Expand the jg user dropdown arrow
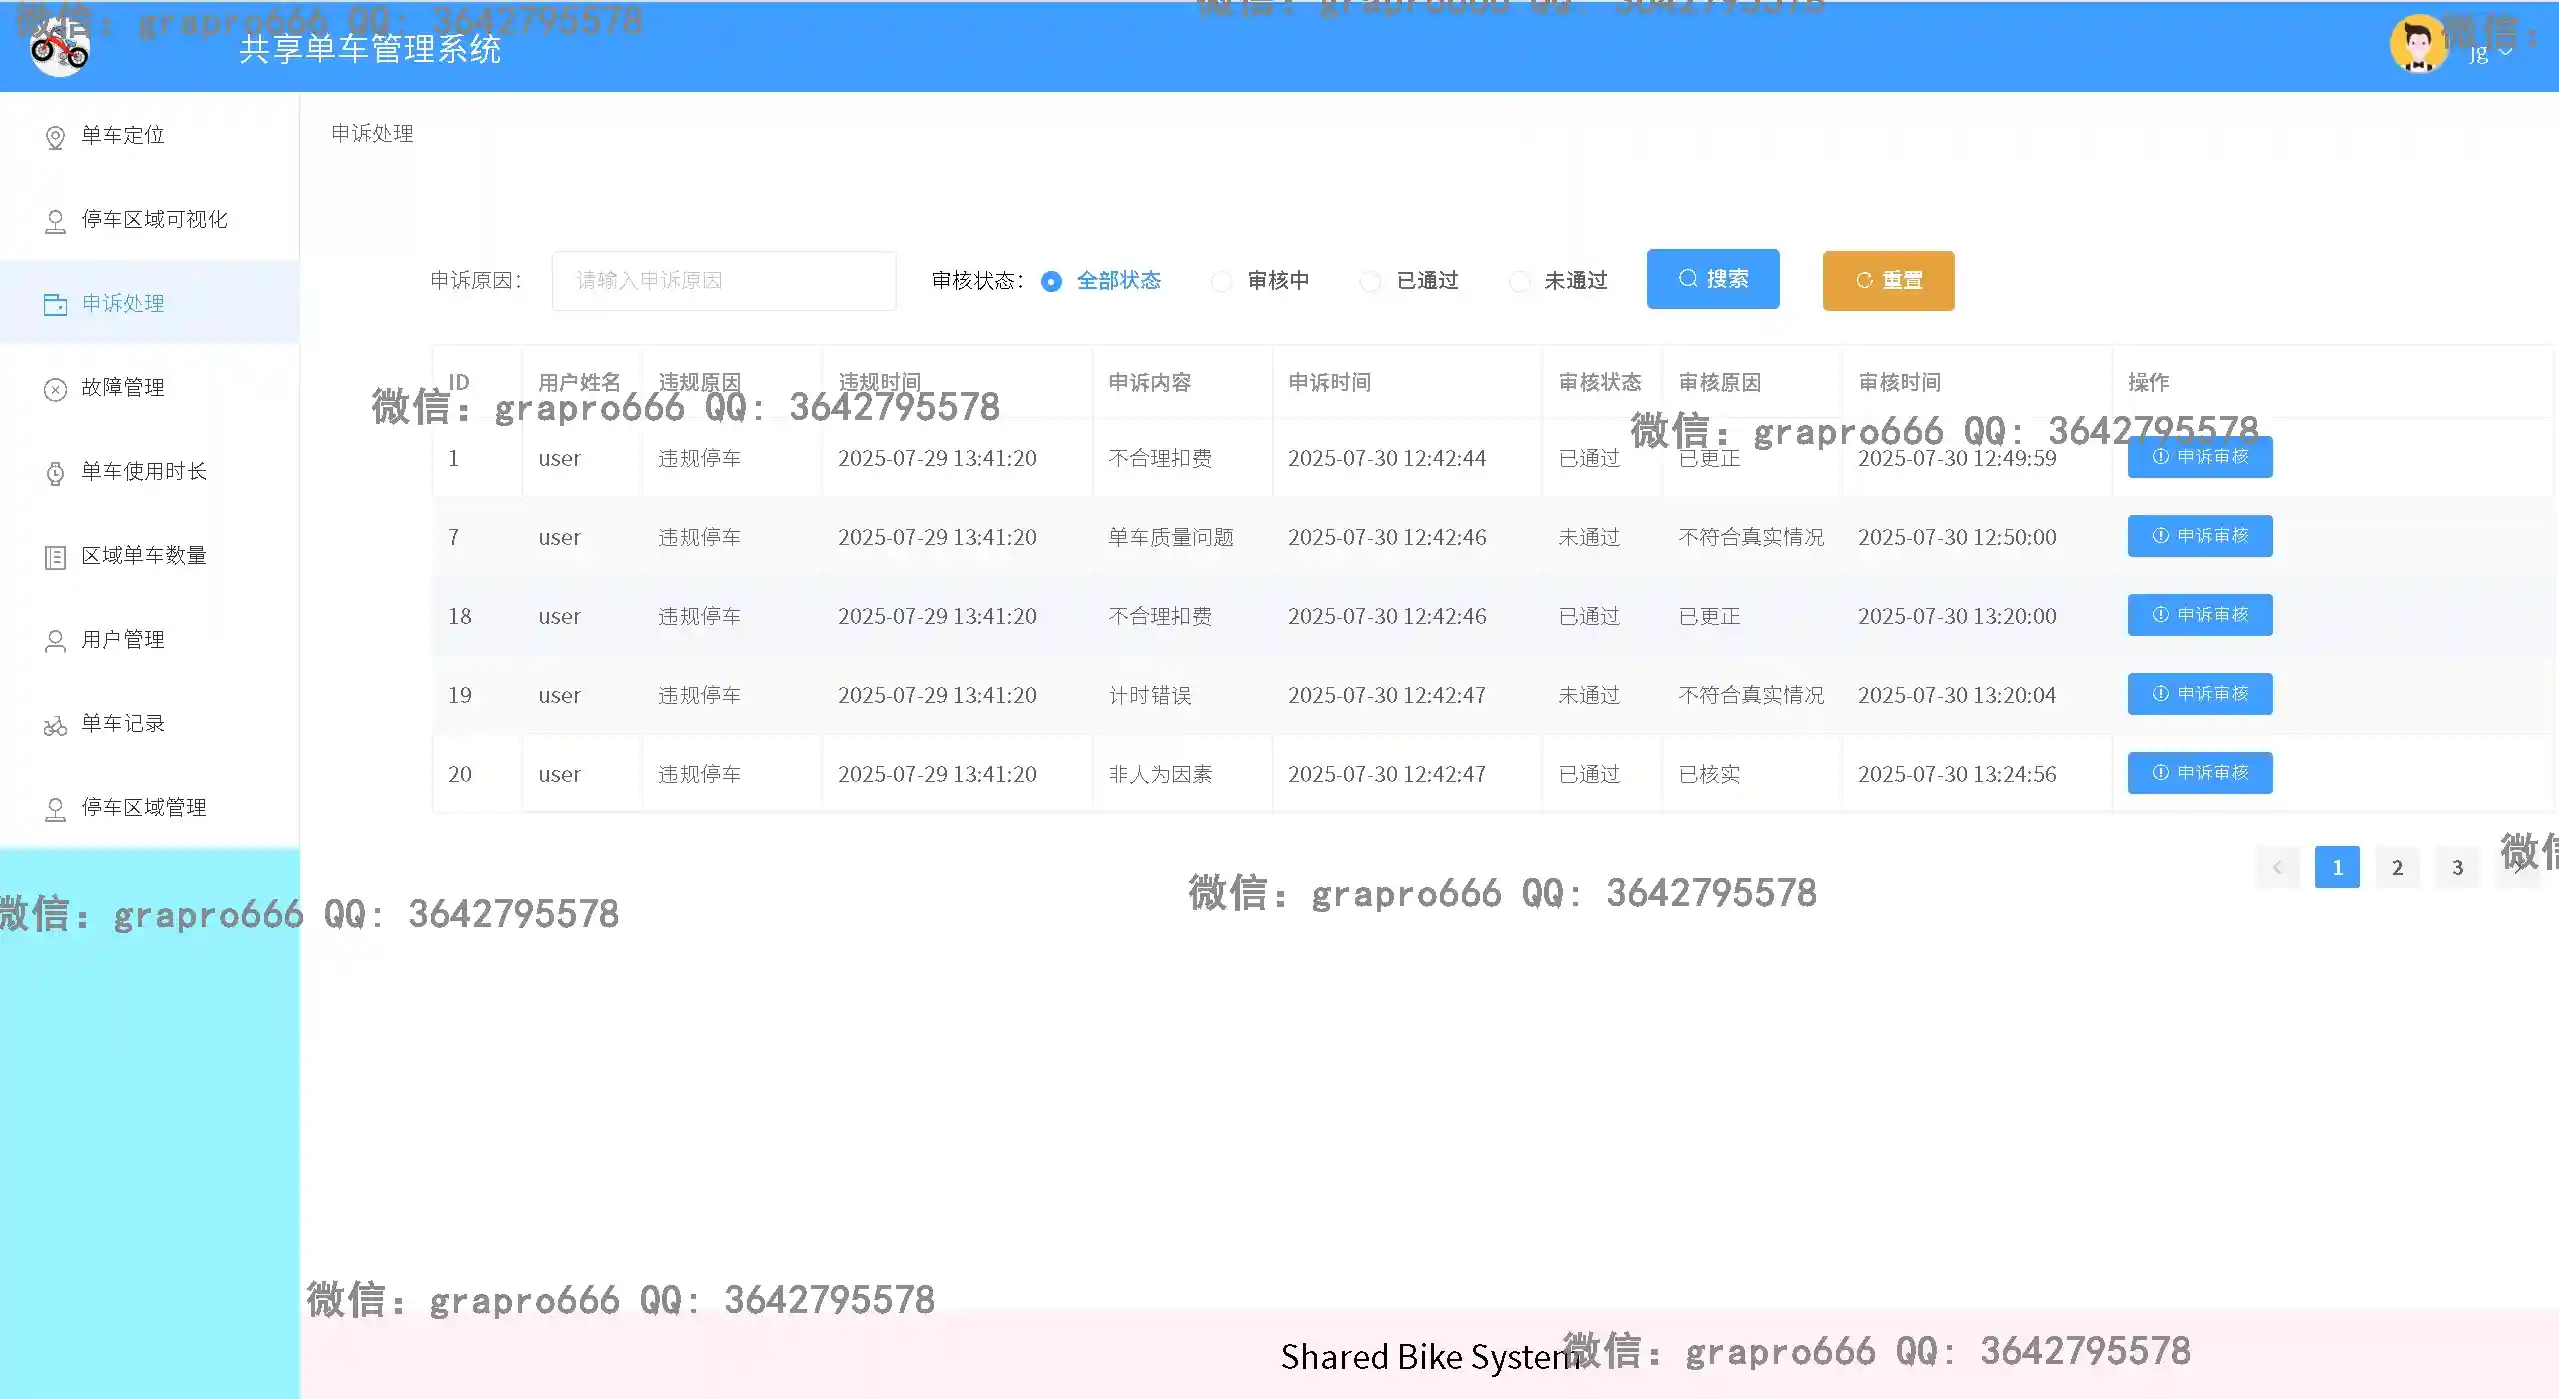Viewport: 2559px width, 1399px height. pyautogui.click(x=2505, y=53)
